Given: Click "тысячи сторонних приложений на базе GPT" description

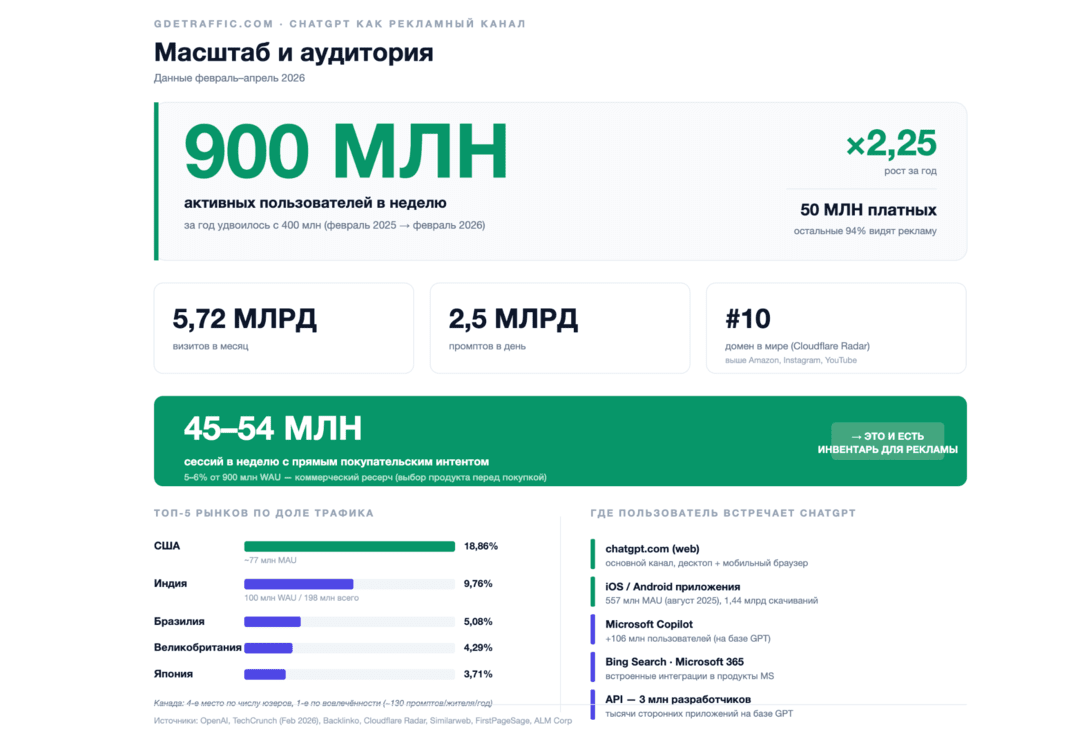Looking at the screenshot, I should [x=698, y=714].
